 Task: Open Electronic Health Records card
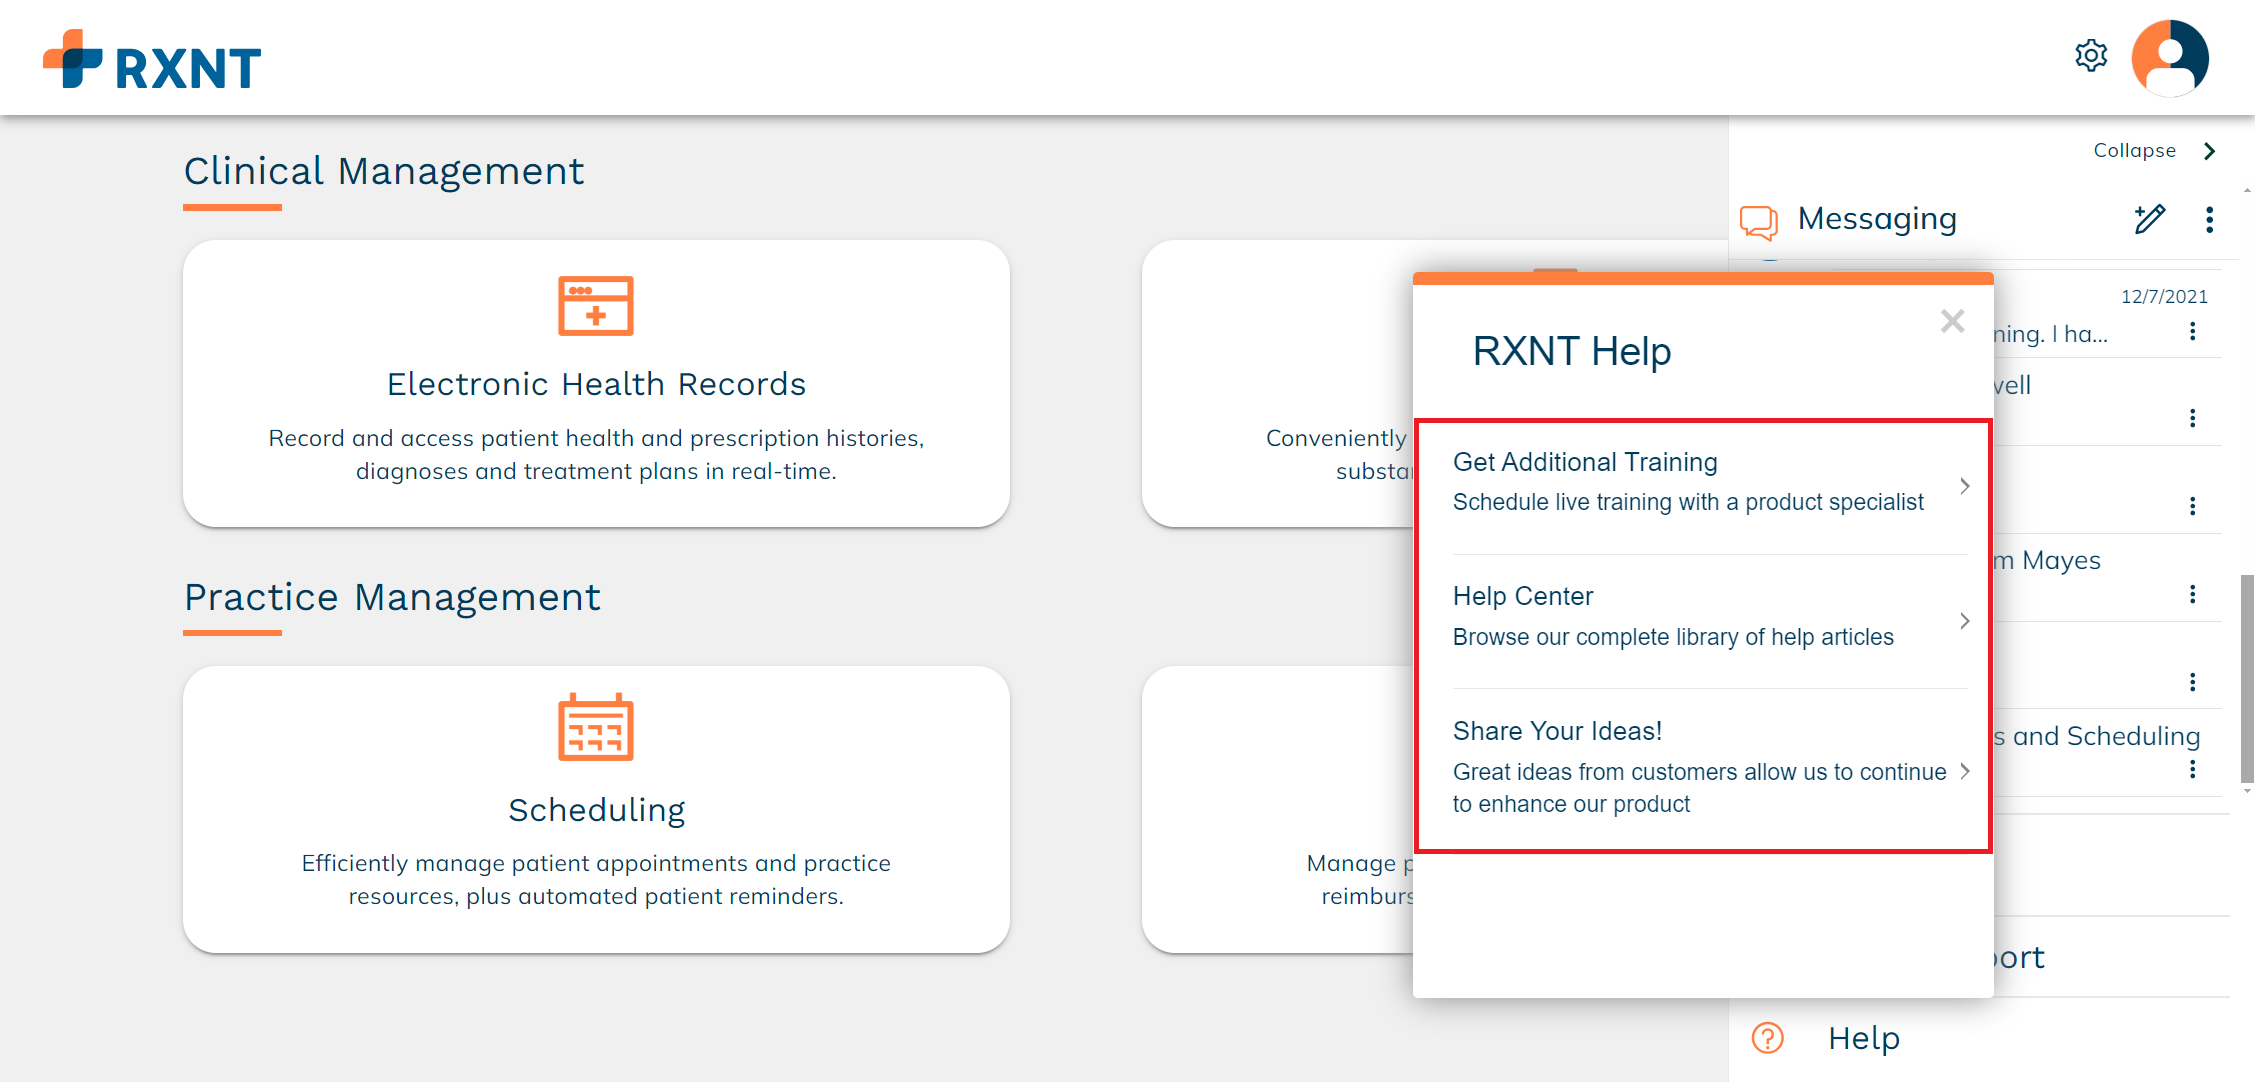point(596,383)
